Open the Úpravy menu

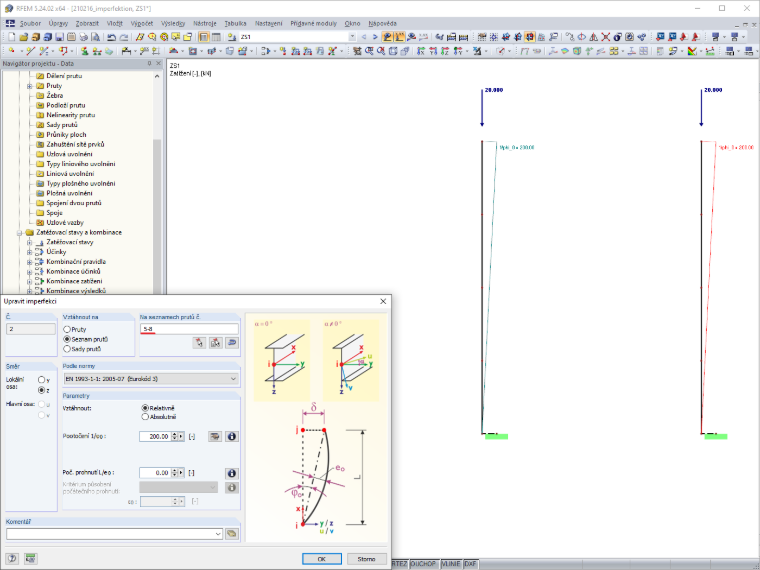pos(58,23)
